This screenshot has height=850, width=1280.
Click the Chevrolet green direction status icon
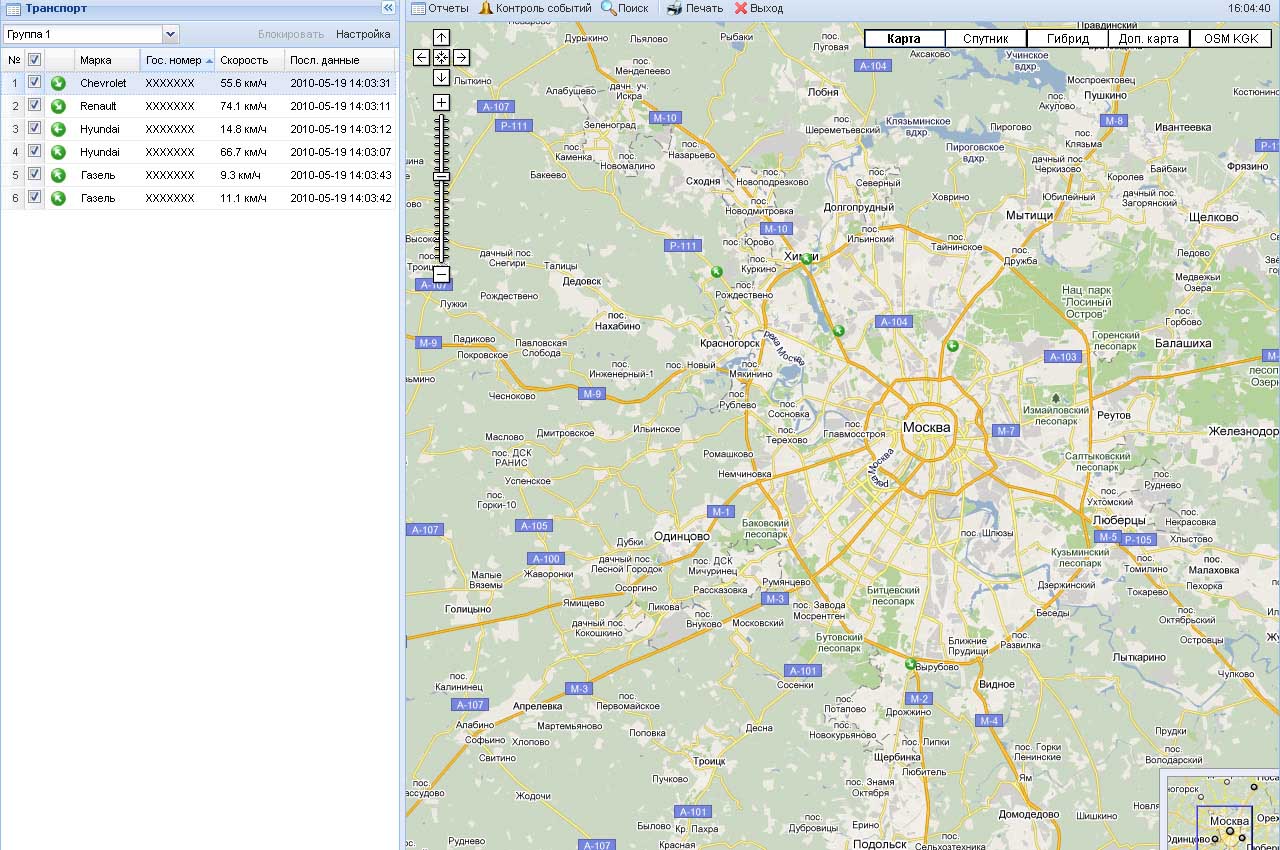click(58, 83)
